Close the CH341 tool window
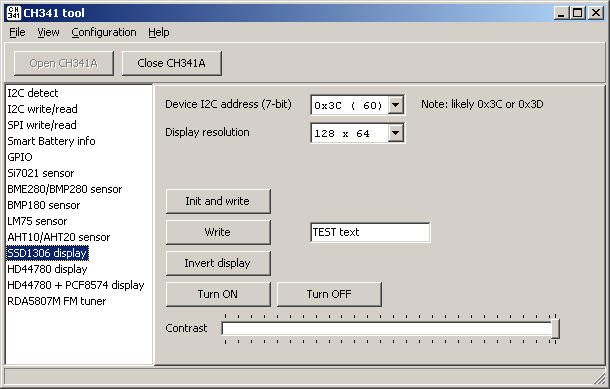 tap(596, 13)
